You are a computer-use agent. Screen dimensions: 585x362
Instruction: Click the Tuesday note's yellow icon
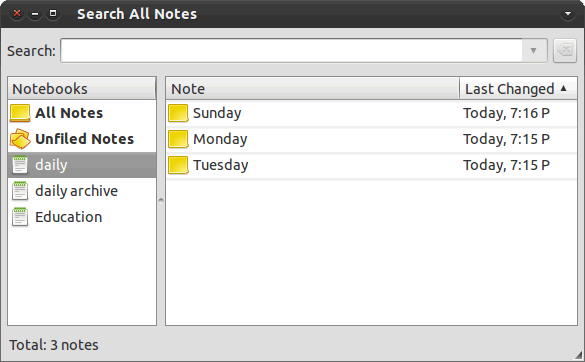pyautogui.click(x=178, y=165)
